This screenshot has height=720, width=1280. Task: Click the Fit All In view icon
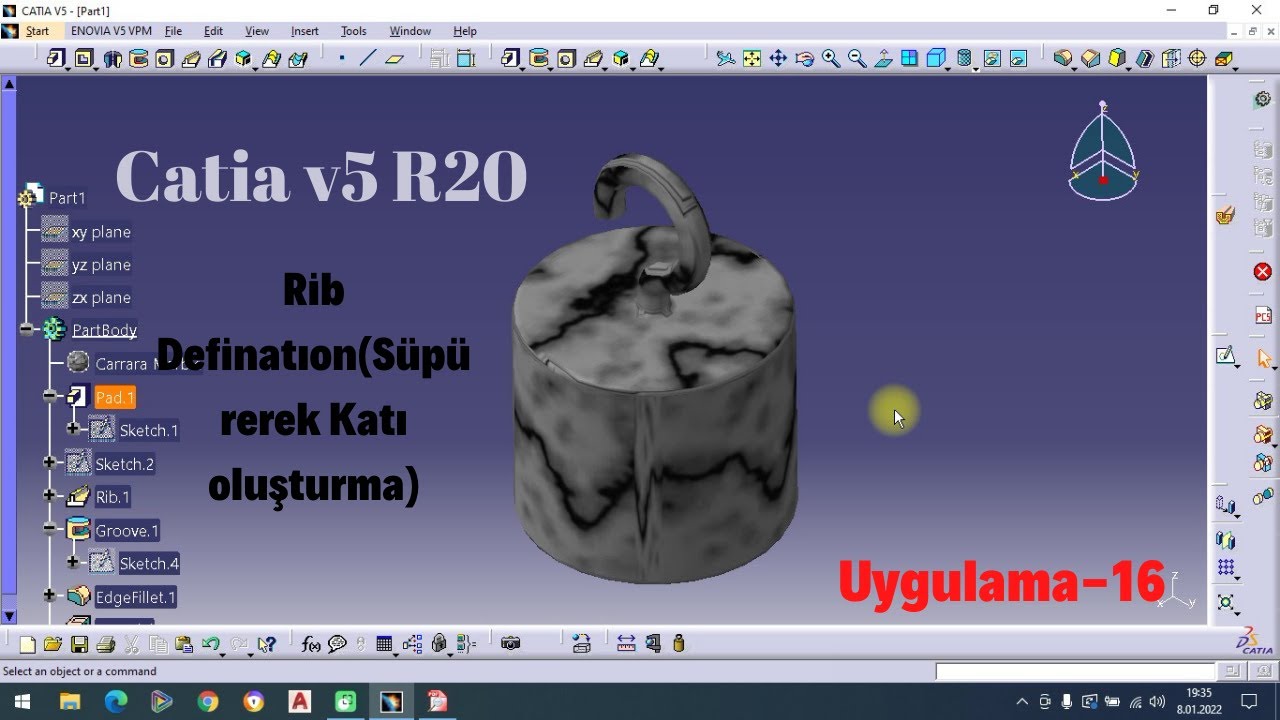pos(752,59)
